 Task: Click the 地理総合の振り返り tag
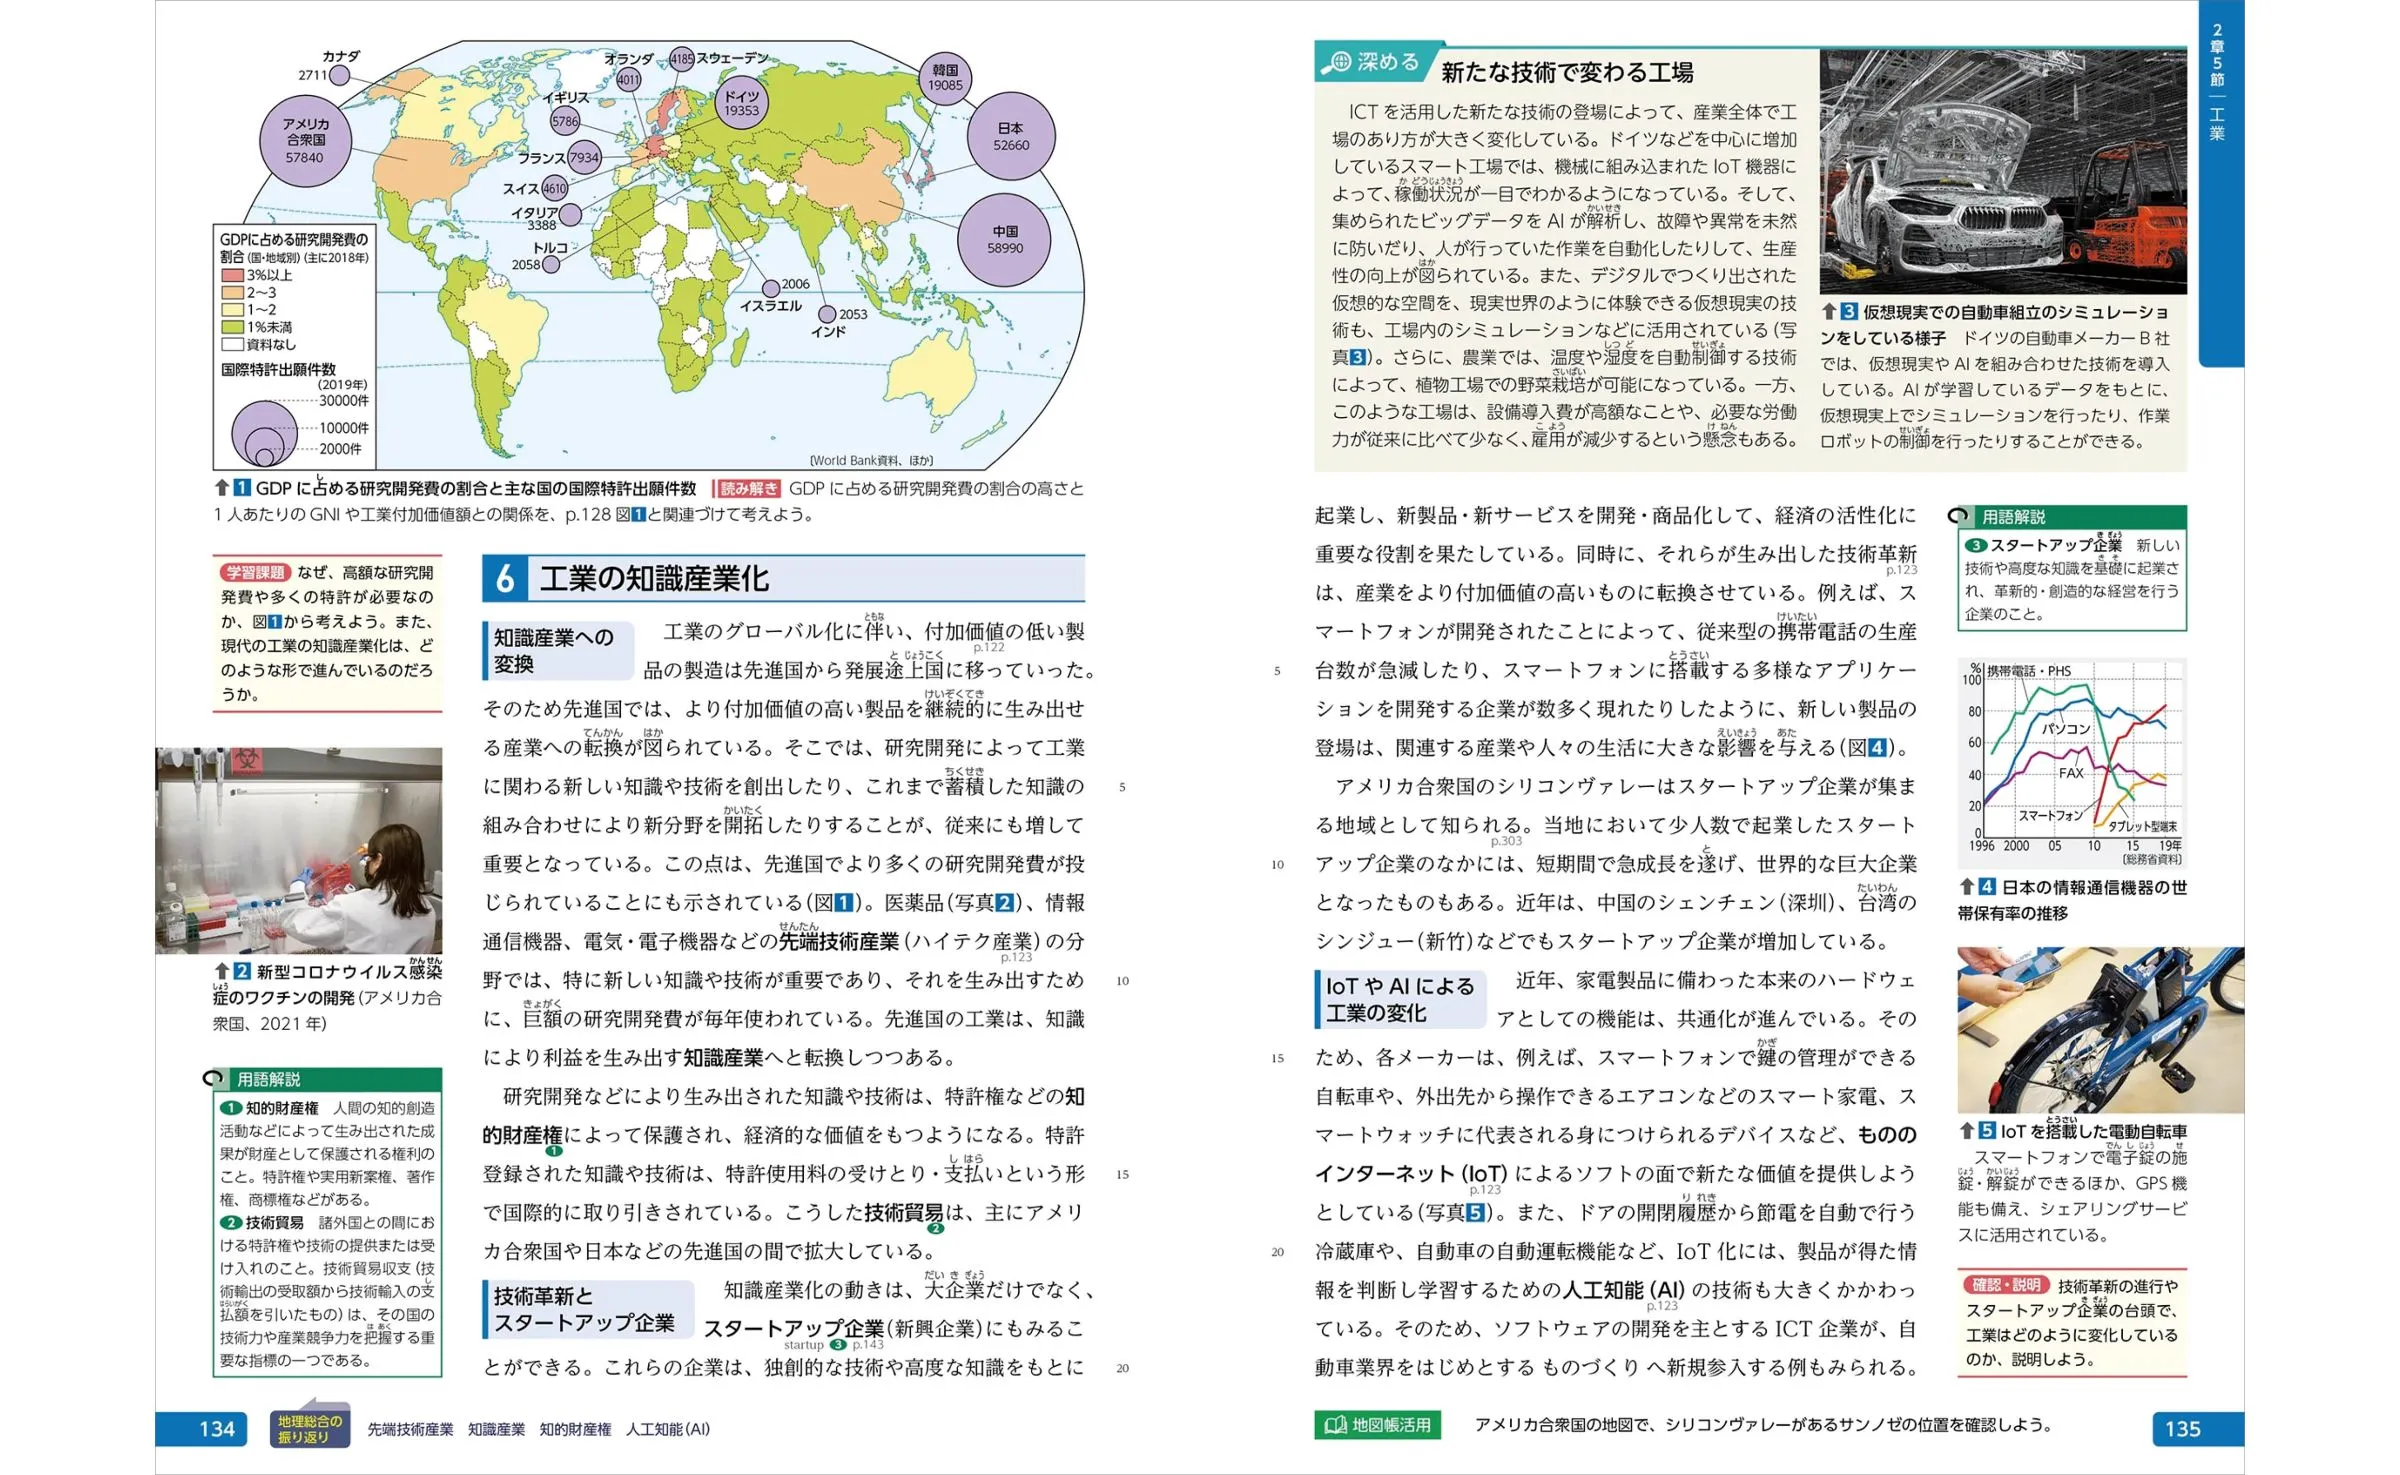pos(310,1427)
